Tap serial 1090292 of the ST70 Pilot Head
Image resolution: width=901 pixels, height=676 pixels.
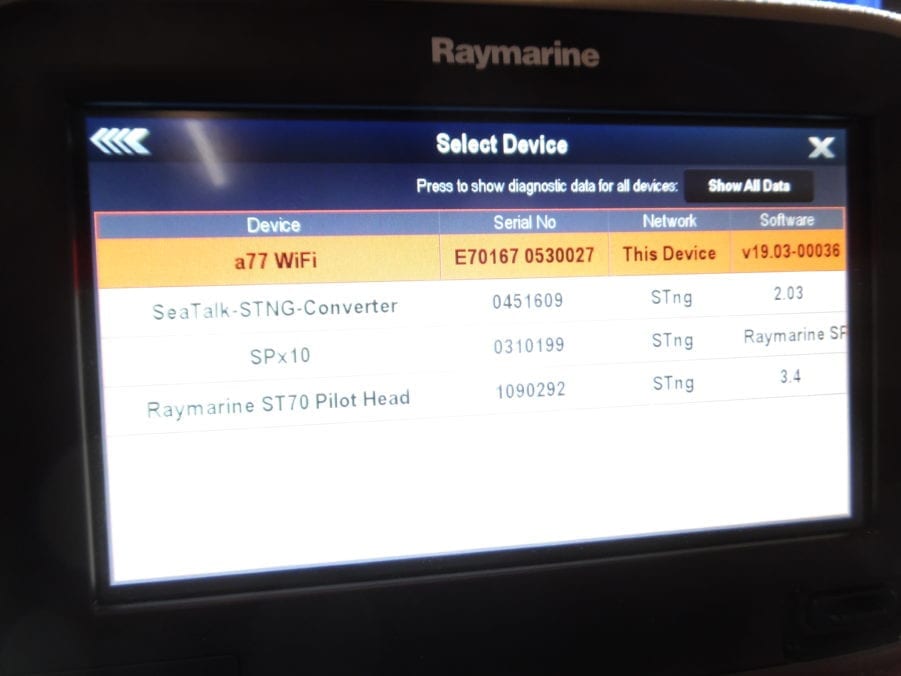click(531, 388)
